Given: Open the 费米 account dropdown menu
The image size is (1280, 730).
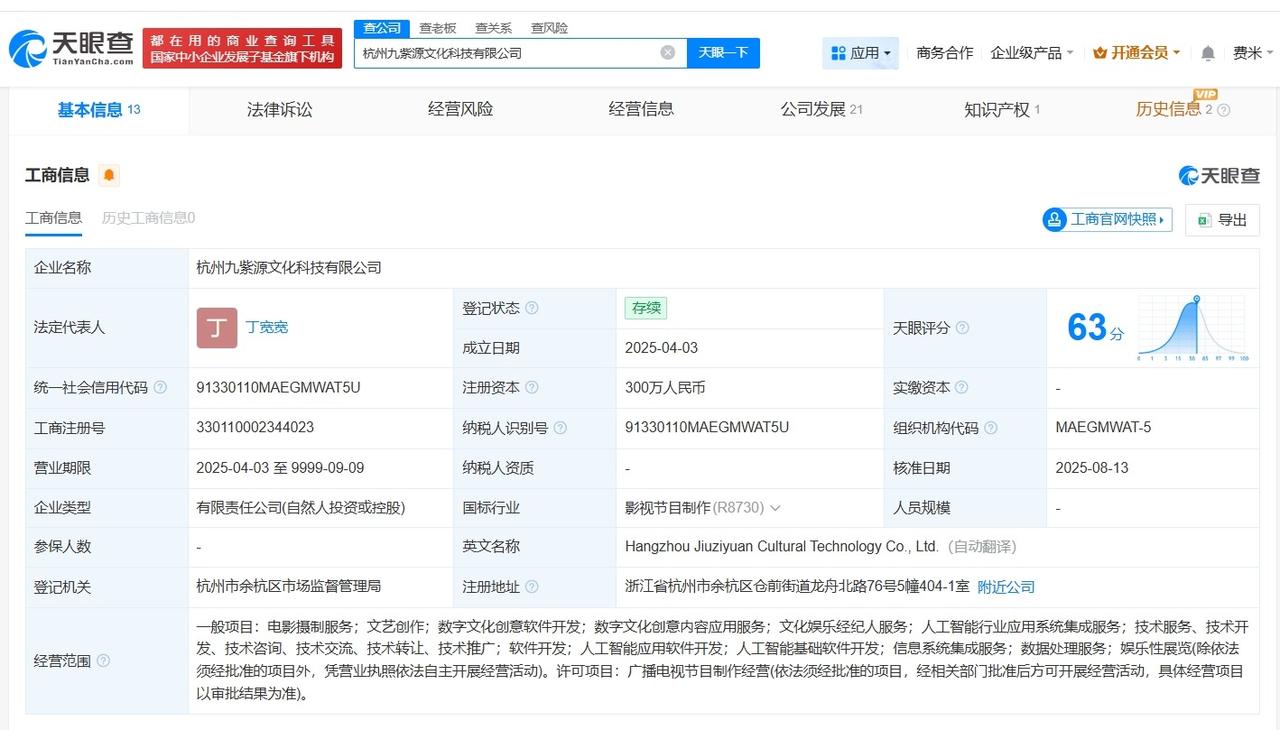Looking at the screenshot, I should (x=1254, y=52).
